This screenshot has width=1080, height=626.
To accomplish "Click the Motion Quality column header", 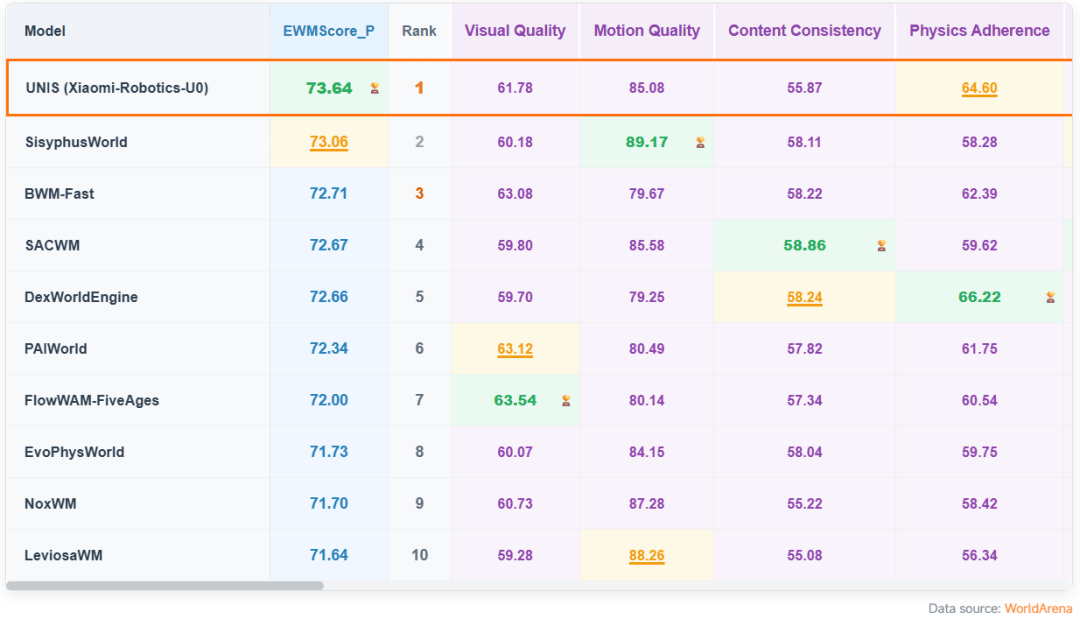I will coord(647,31).
